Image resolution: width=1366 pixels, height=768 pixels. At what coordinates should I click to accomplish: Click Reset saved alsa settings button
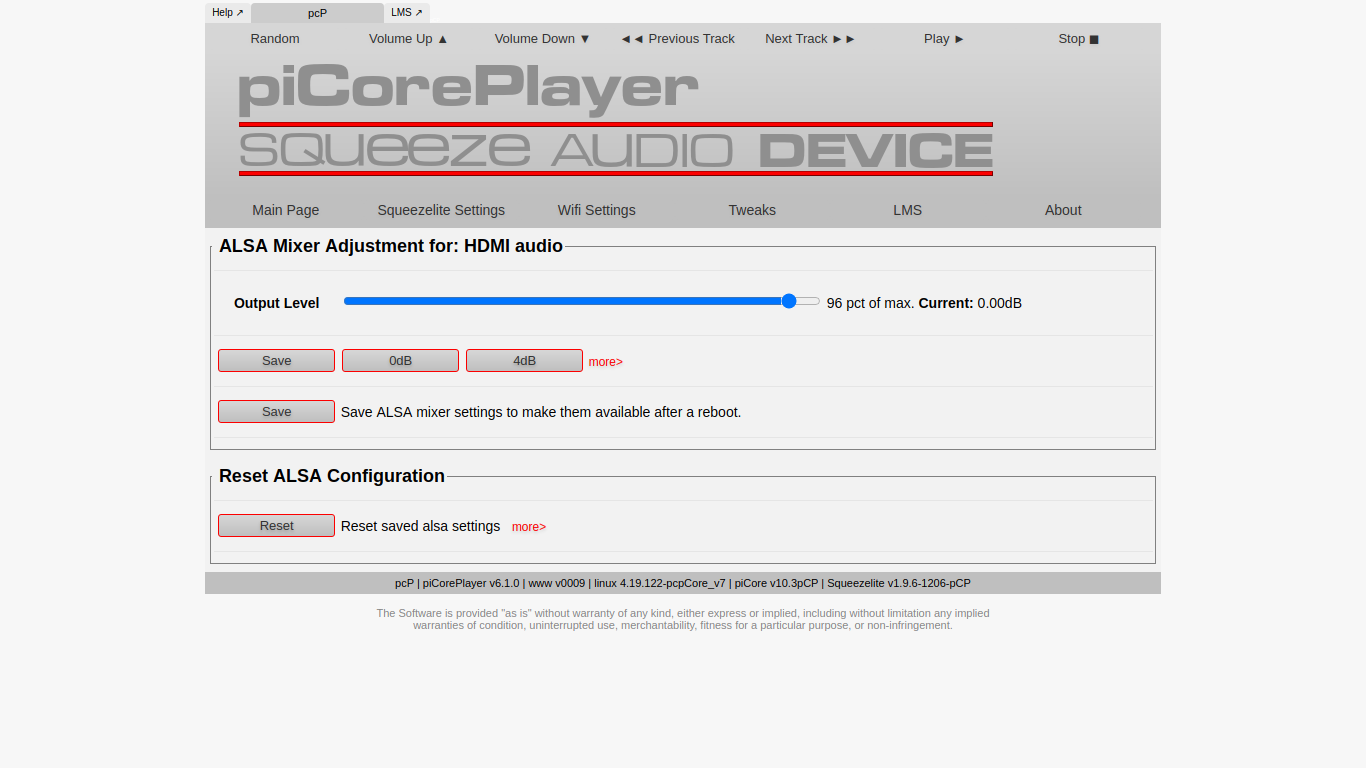click(x=276, y=526)
